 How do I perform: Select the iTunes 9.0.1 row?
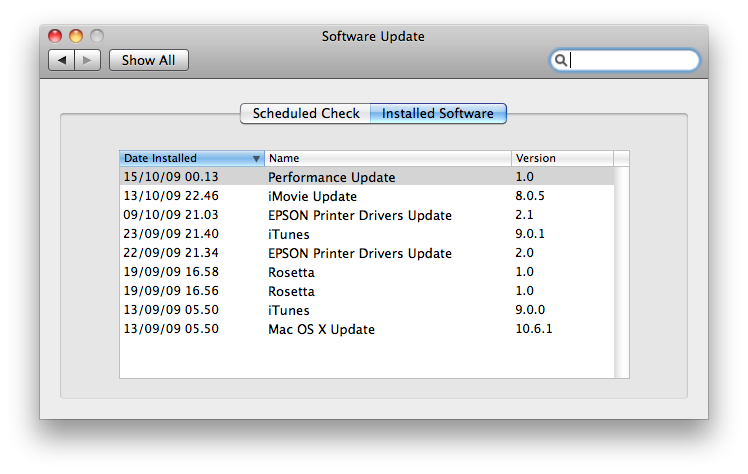[367, 234]
